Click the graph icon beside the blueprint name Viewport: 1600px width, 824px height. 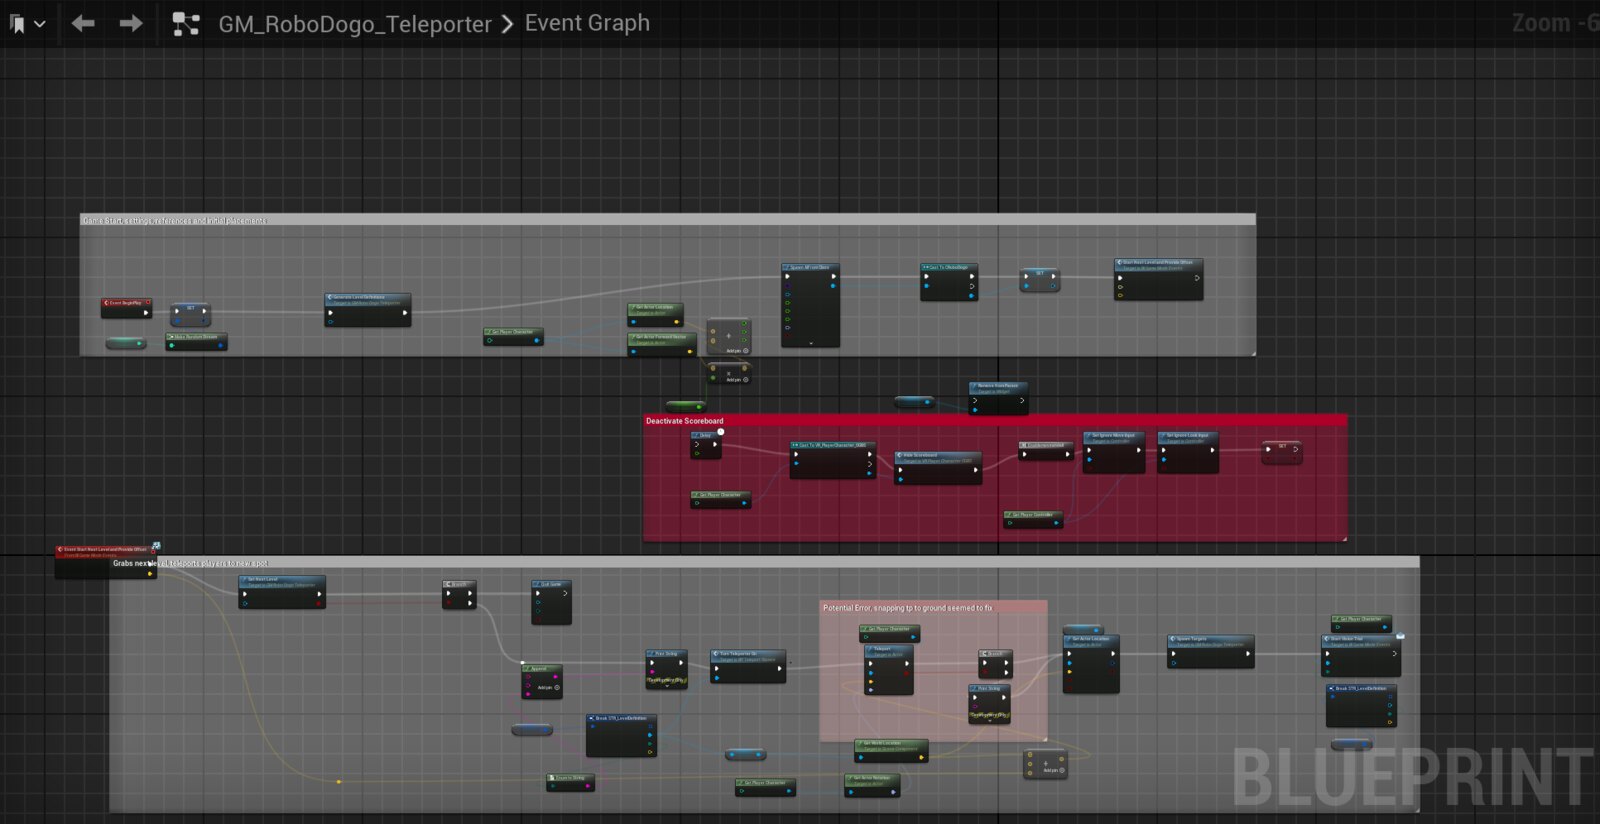(186, 24)
